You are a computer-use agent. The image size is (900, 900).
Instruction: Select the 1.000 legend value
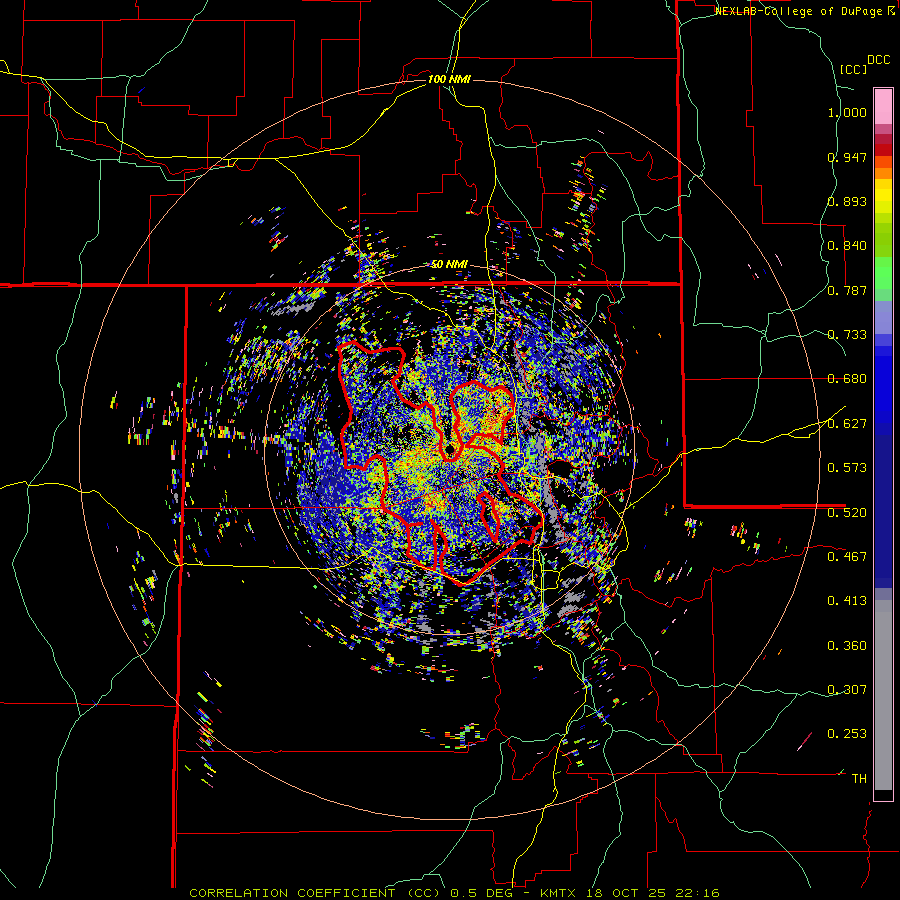847,112
